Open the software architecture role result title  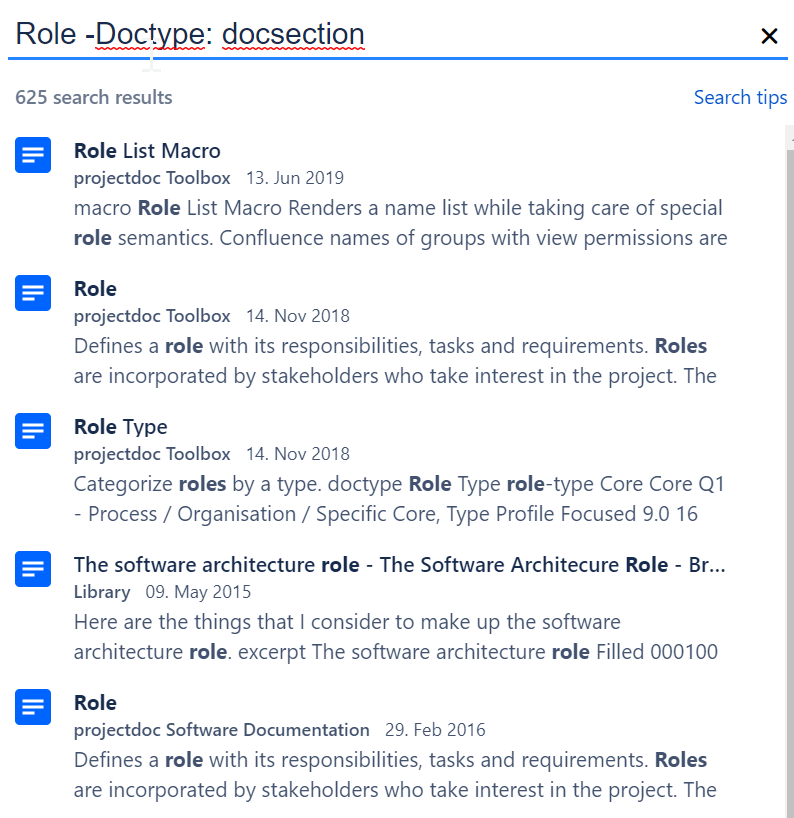click(x=399, y=565)
